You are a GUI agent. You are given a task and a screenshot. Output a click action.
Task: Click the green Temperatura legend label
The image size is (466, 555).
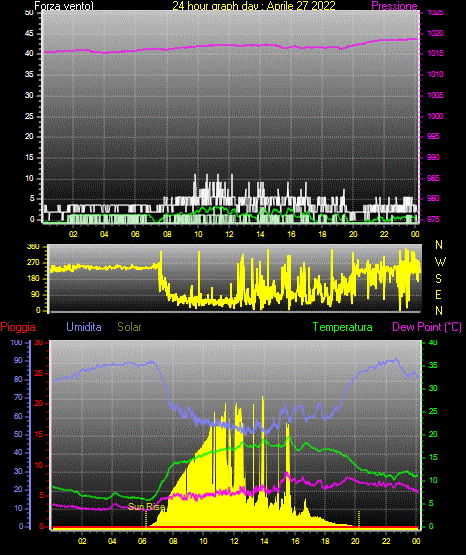tap(342, 327)
